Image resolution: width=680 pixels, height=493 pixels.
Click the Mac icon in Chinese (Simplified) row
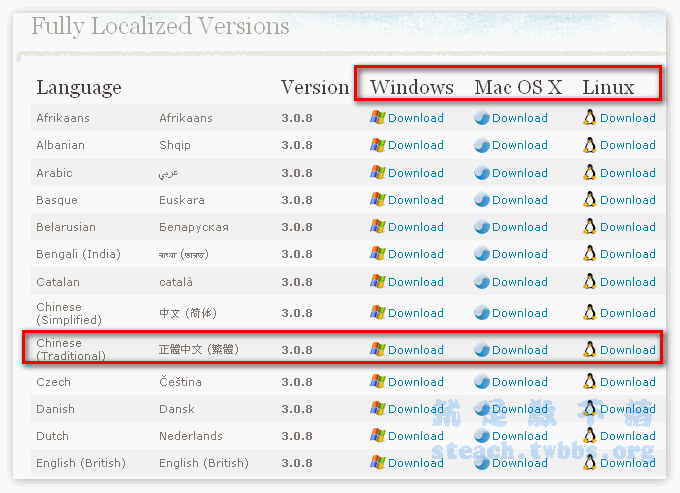(x=482, y=313)
